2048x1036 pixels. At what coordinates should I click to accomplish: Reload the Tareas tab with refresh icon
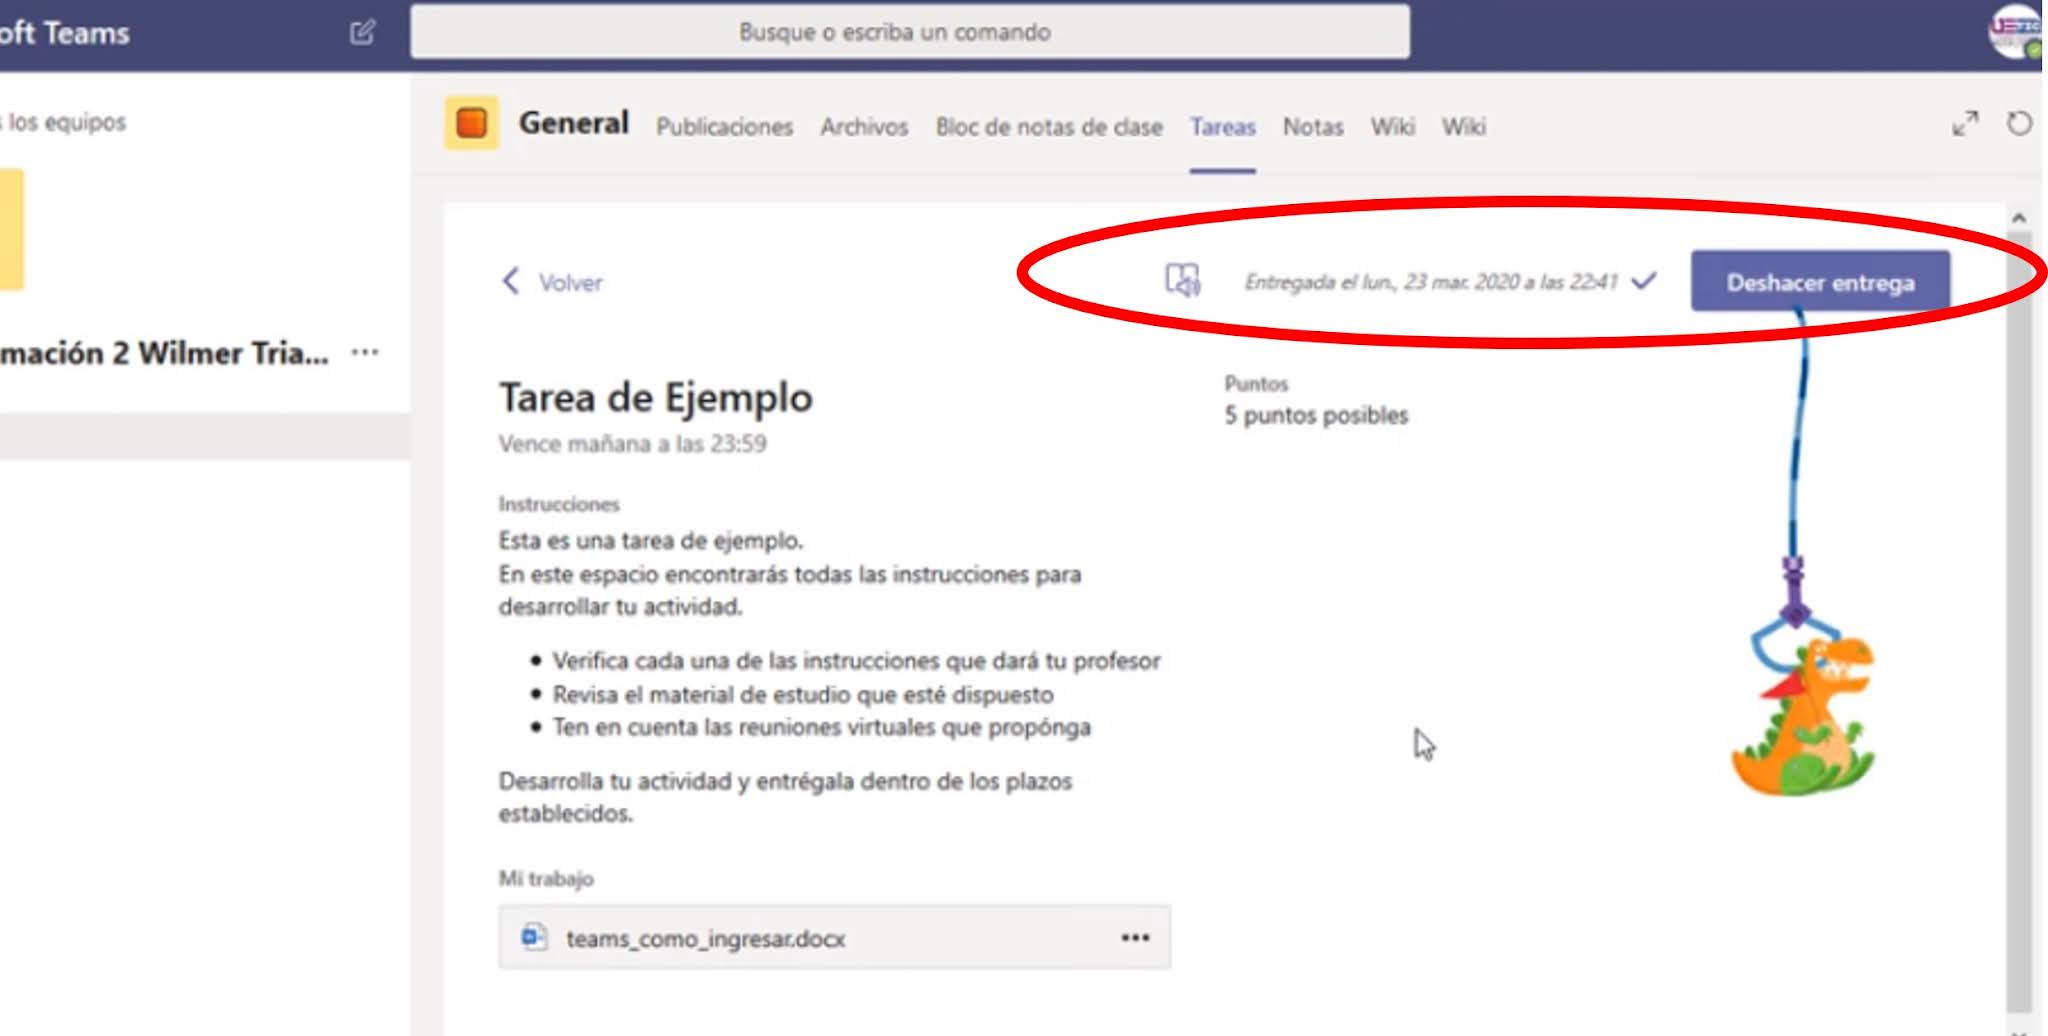click(2019, 124)
